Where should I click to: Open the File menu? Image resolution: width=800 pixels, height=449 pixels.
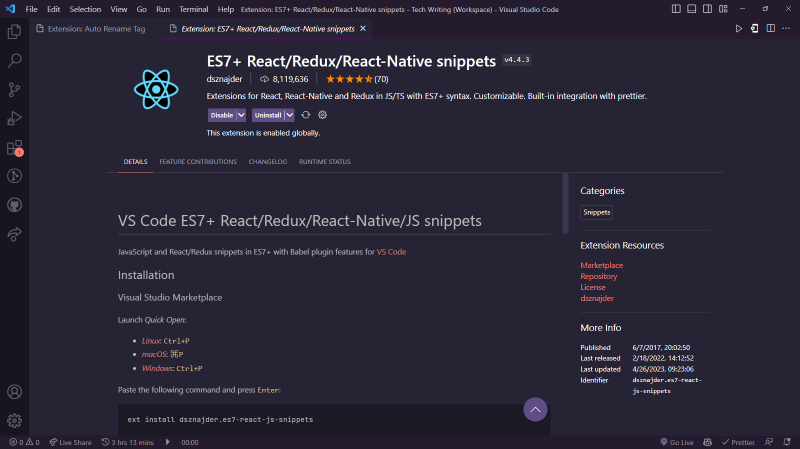[31, 9]
